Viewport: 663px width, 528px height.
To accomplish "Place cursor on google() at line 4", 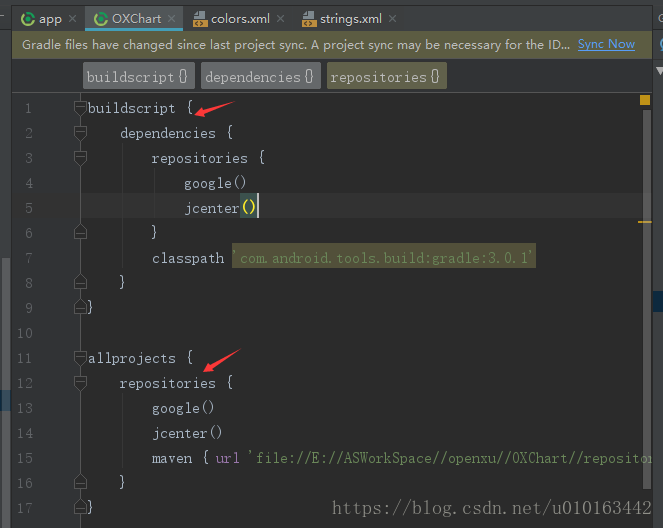I will (215, 183).
